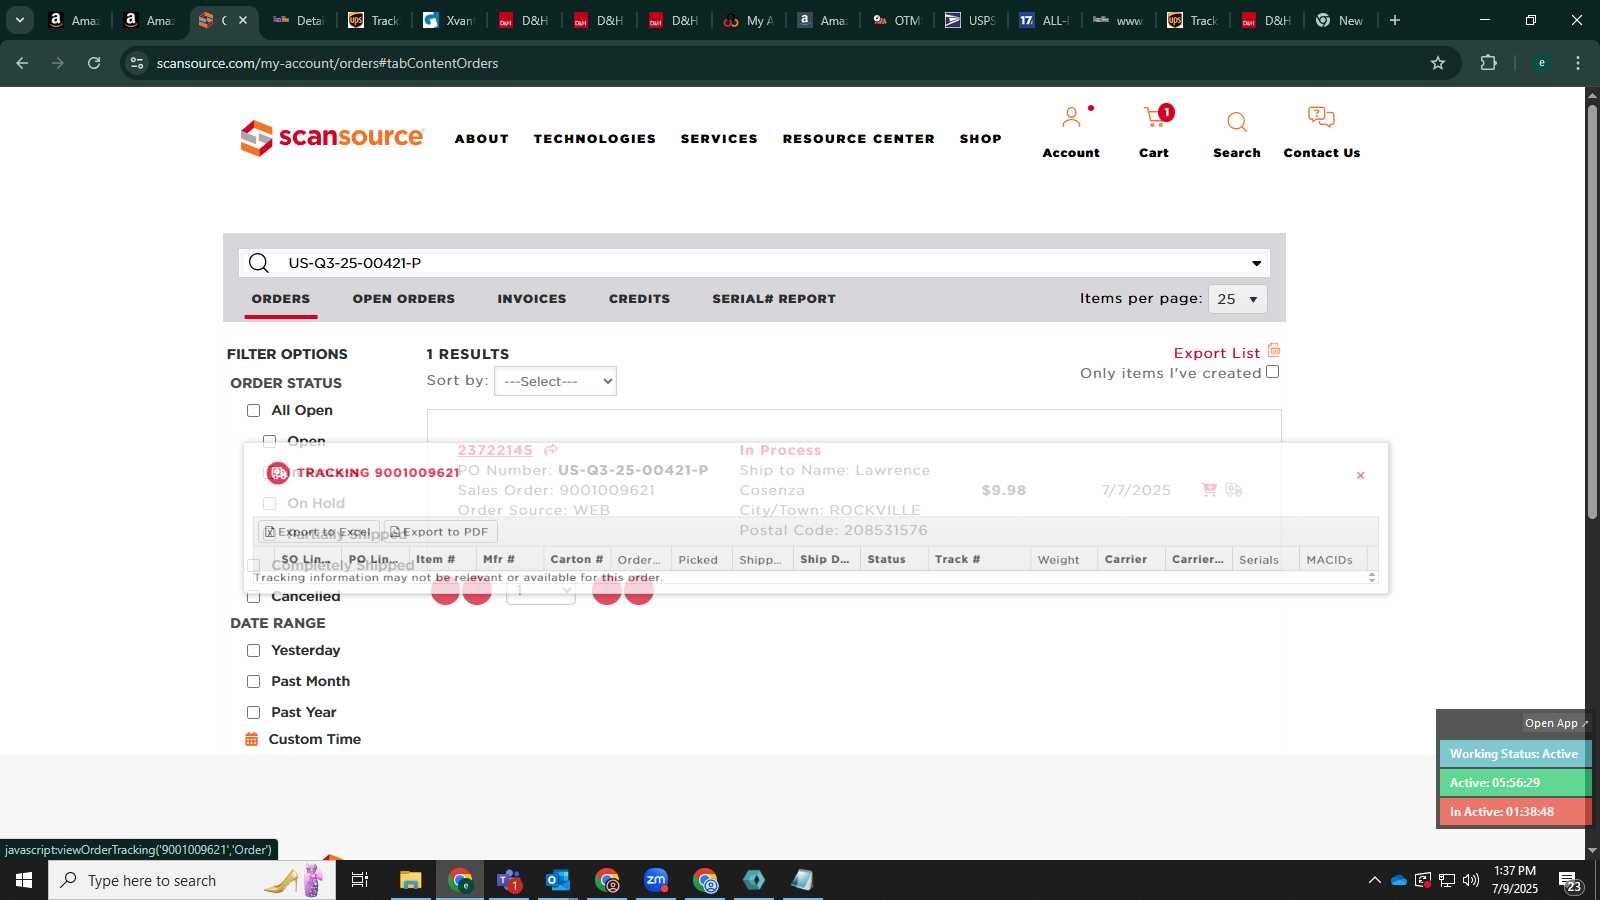This screenshot has width=1600, height=900.
Task: Click the Custom Time filter link
Action: tap(314, 739)
